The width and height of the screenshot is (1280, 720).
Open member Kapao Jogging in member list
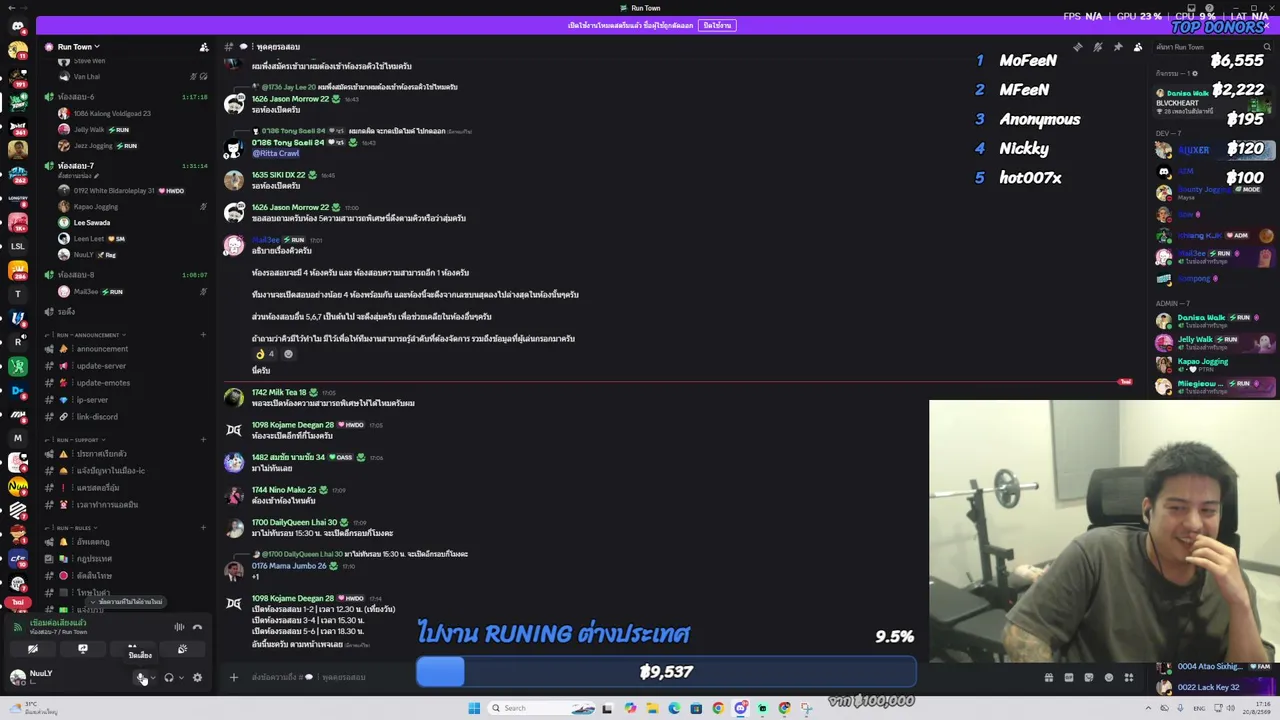tap(1214, 365)
